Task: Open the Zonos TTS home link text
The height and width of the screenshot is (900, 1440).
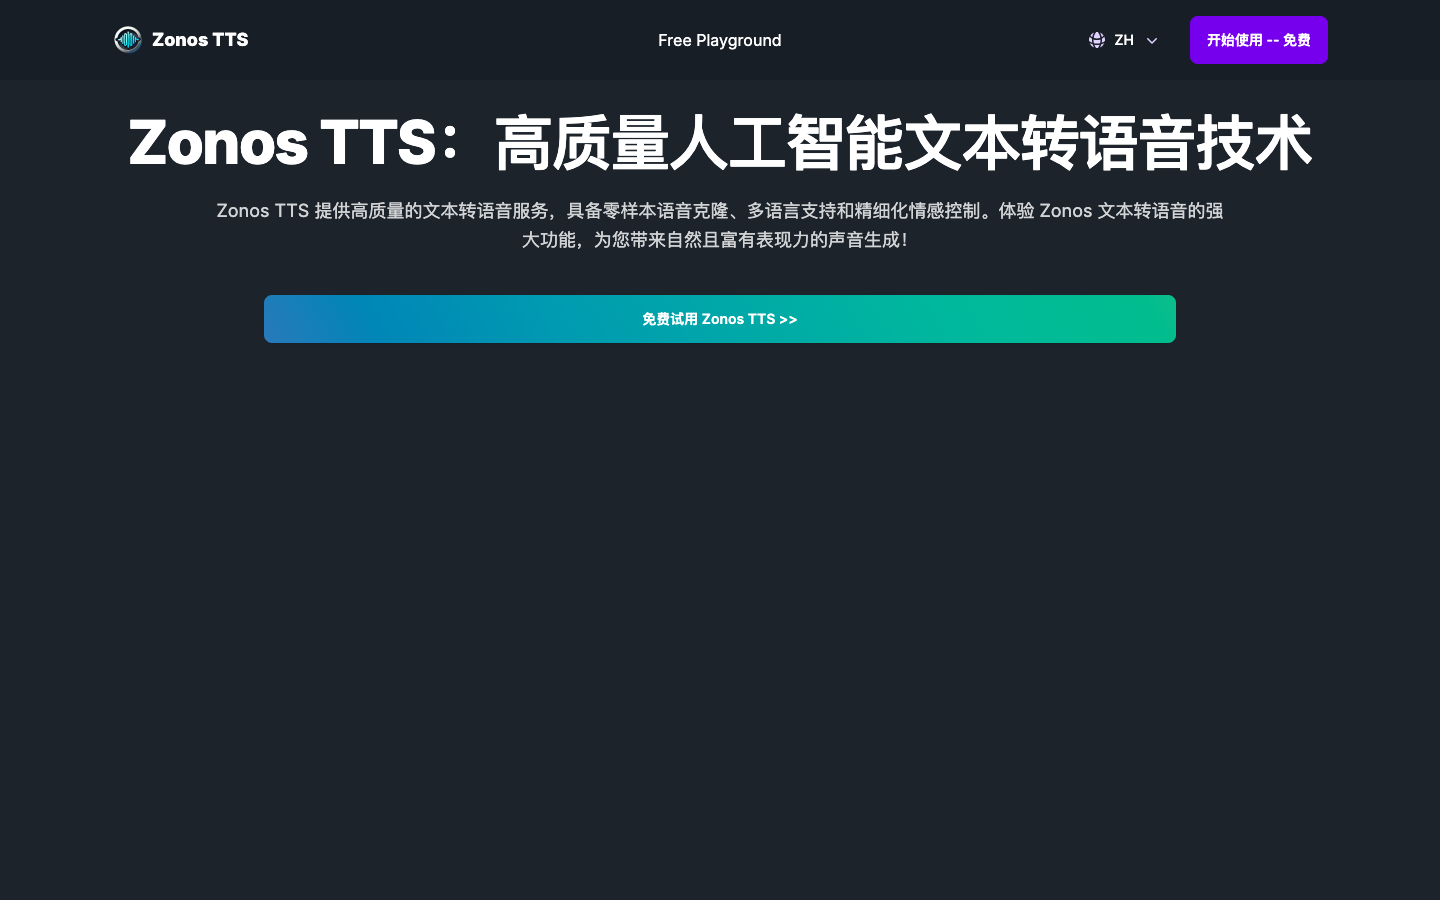Action: click(200, 40)
